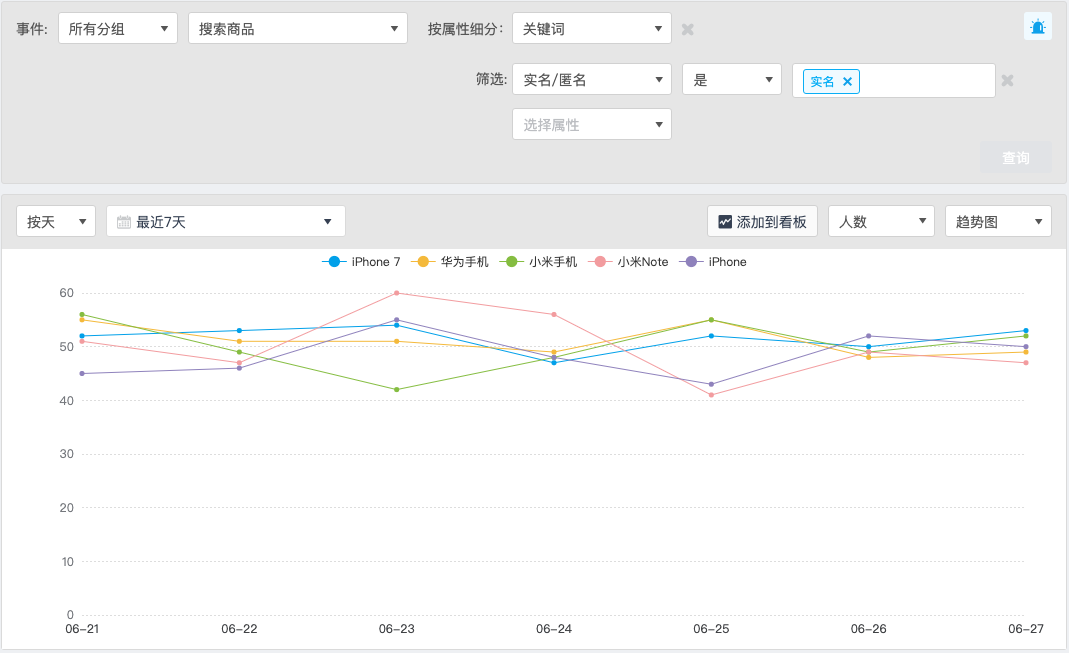Click the 筛选: label
1069x653 pixels.
click(492, 80)
